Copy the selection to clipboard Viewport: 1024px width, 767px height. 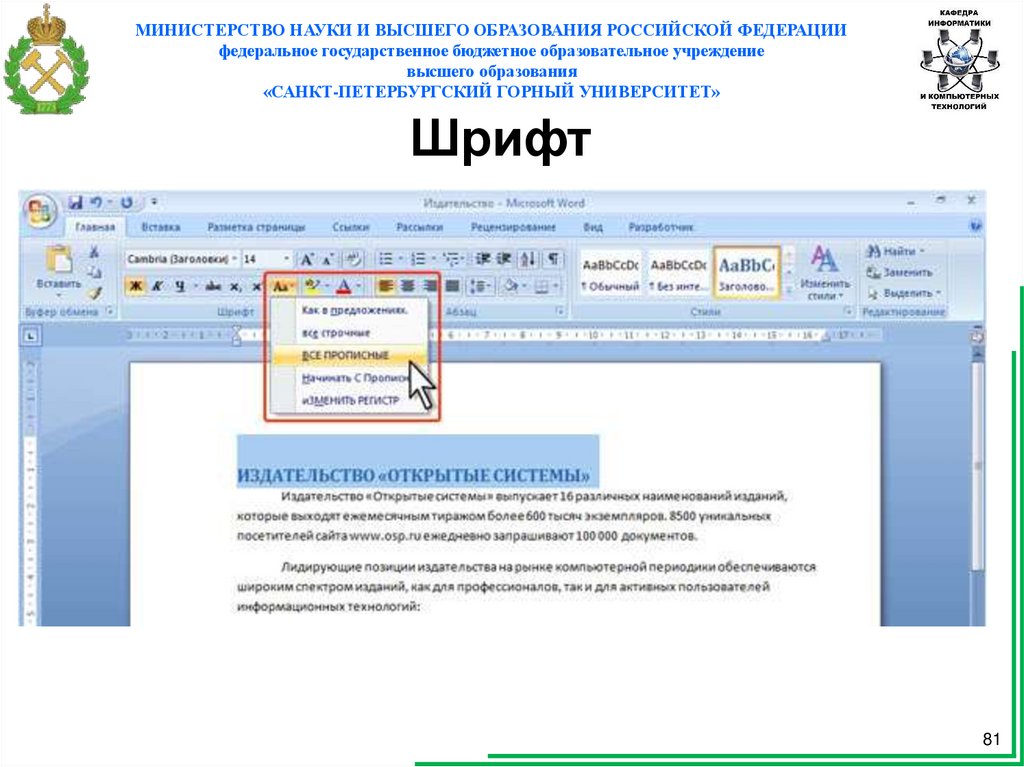[x=95, y=272]
